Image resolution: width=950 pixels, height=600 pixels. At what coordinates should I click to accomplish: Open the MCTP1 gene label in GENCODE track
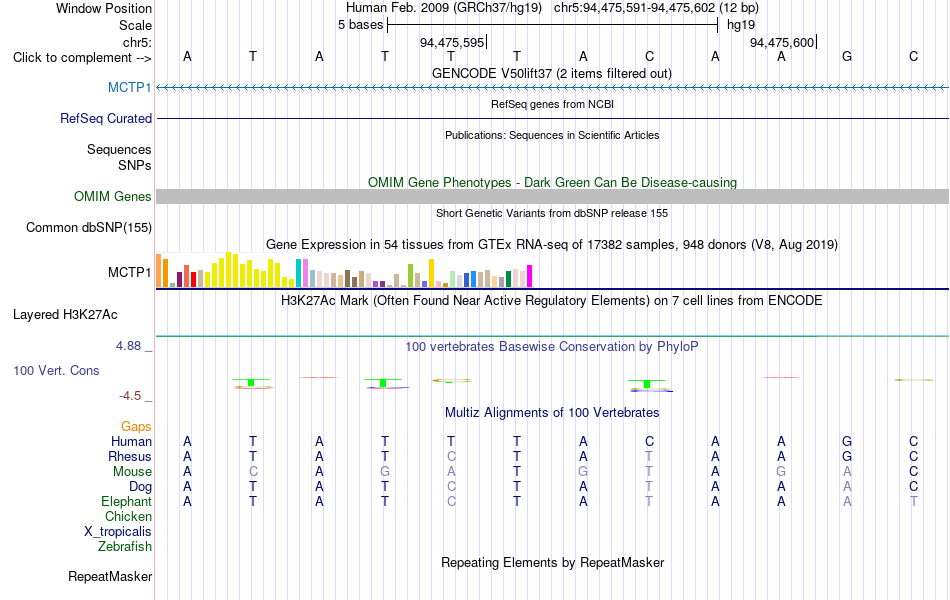click(130, 87)
